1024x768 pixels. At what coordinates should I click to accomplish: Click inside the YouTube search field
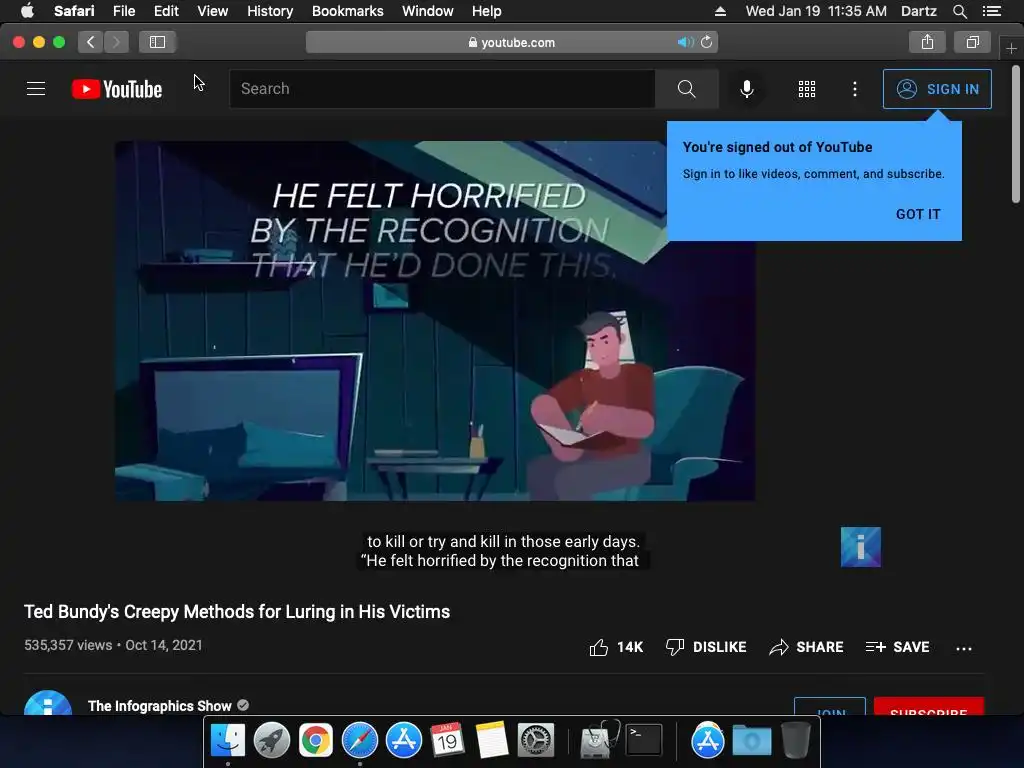coord(442,89)
